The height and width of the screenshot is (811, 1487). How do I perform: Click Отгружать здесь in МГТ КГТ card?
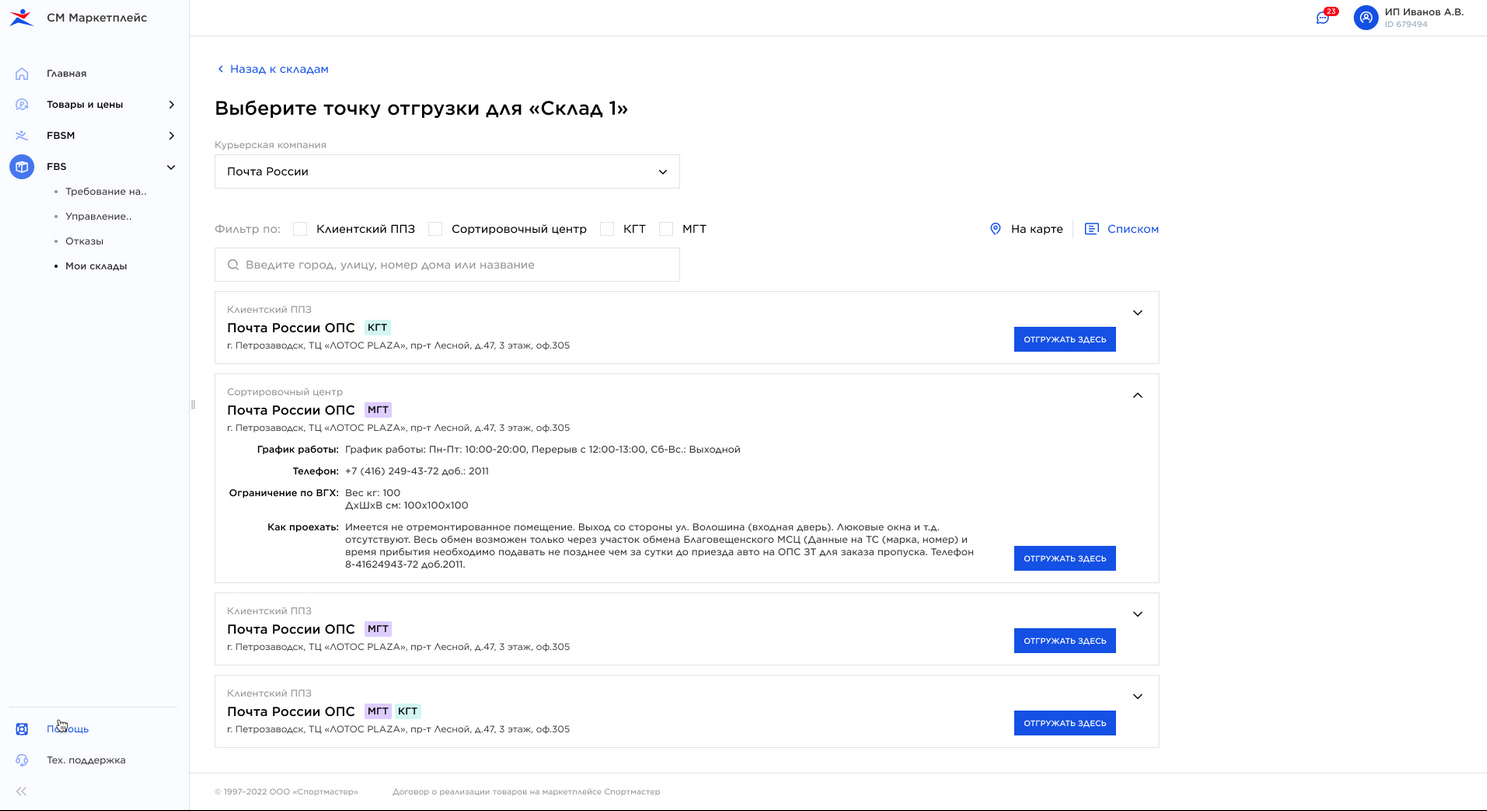[x=1064, y=723]
